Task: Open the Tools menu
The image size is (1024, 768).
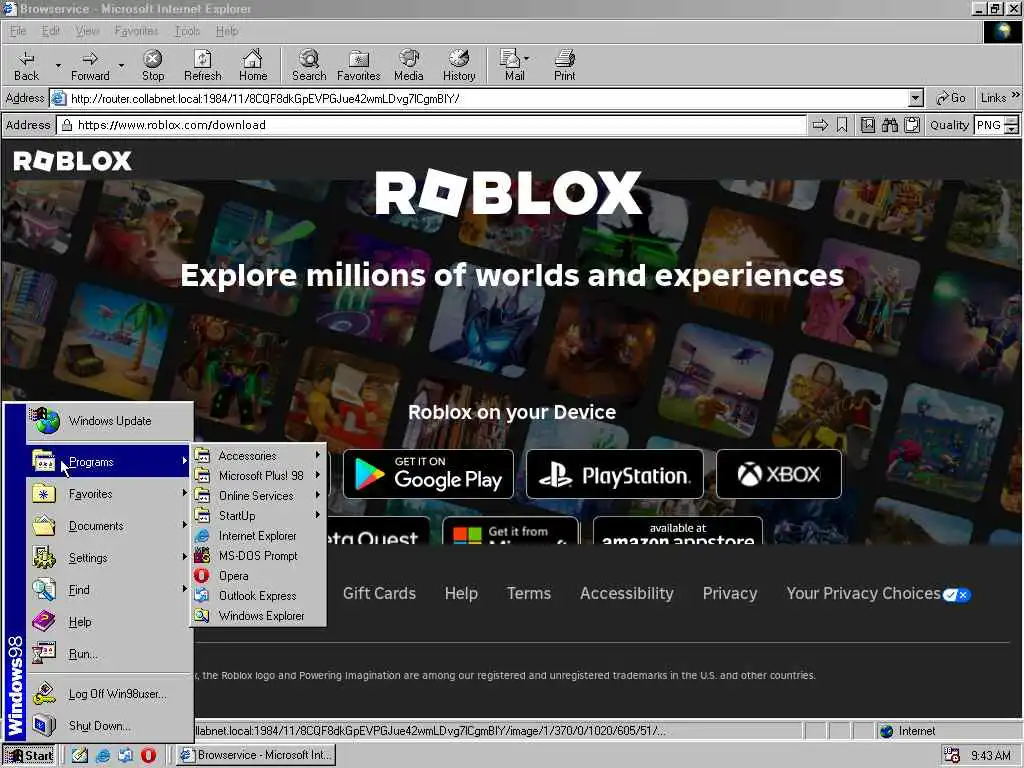Action: pos(187,31)
